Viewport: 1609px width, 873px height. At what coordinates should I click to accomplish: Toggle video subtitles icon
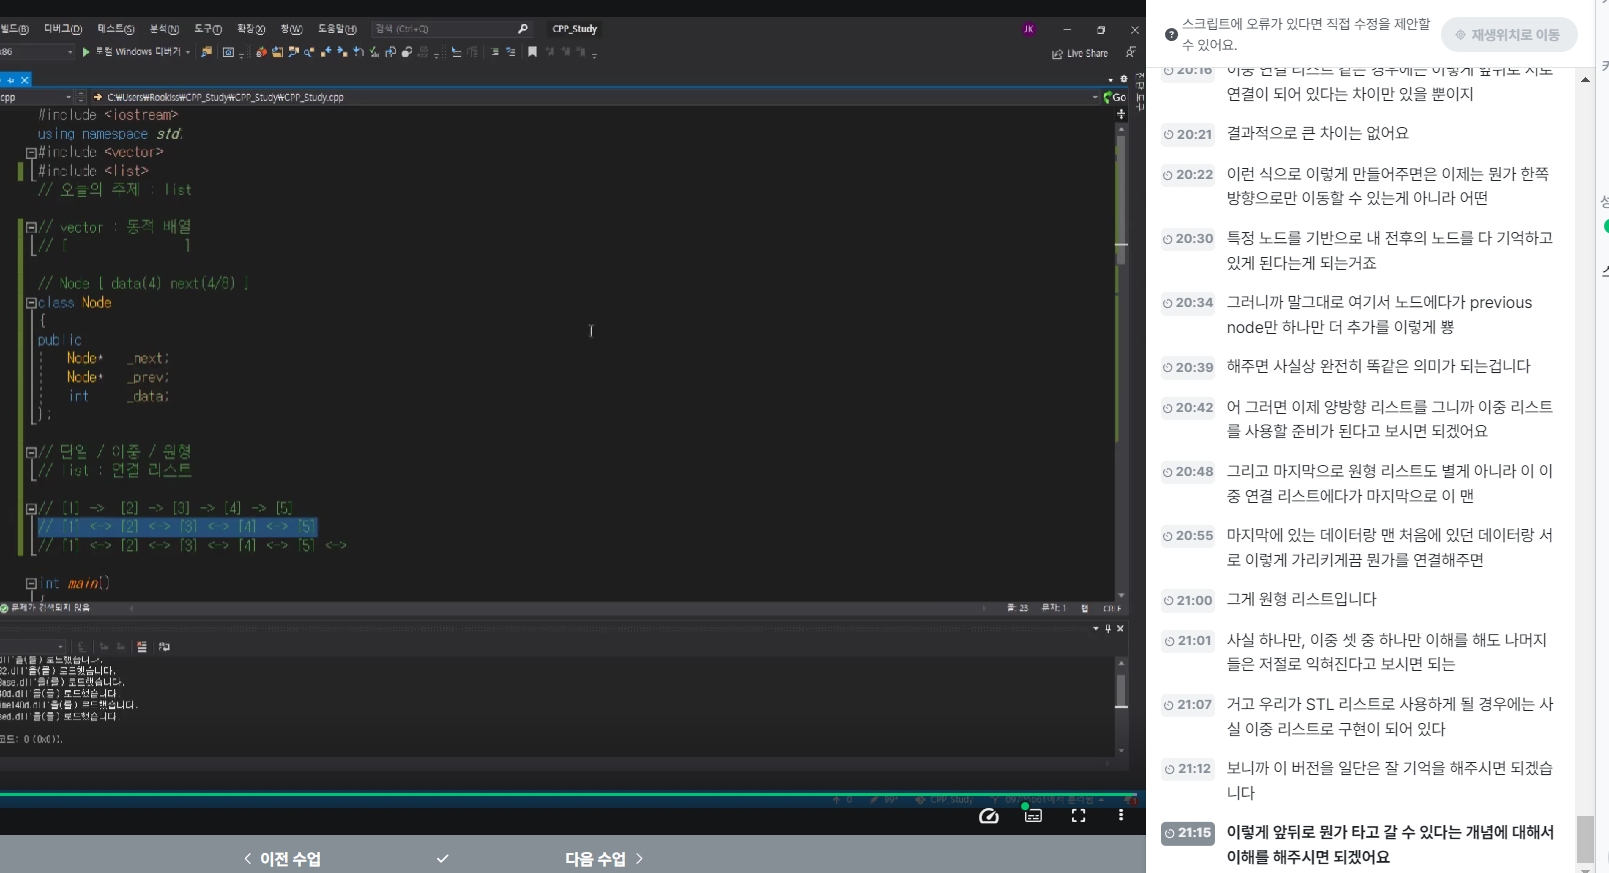1033,816
